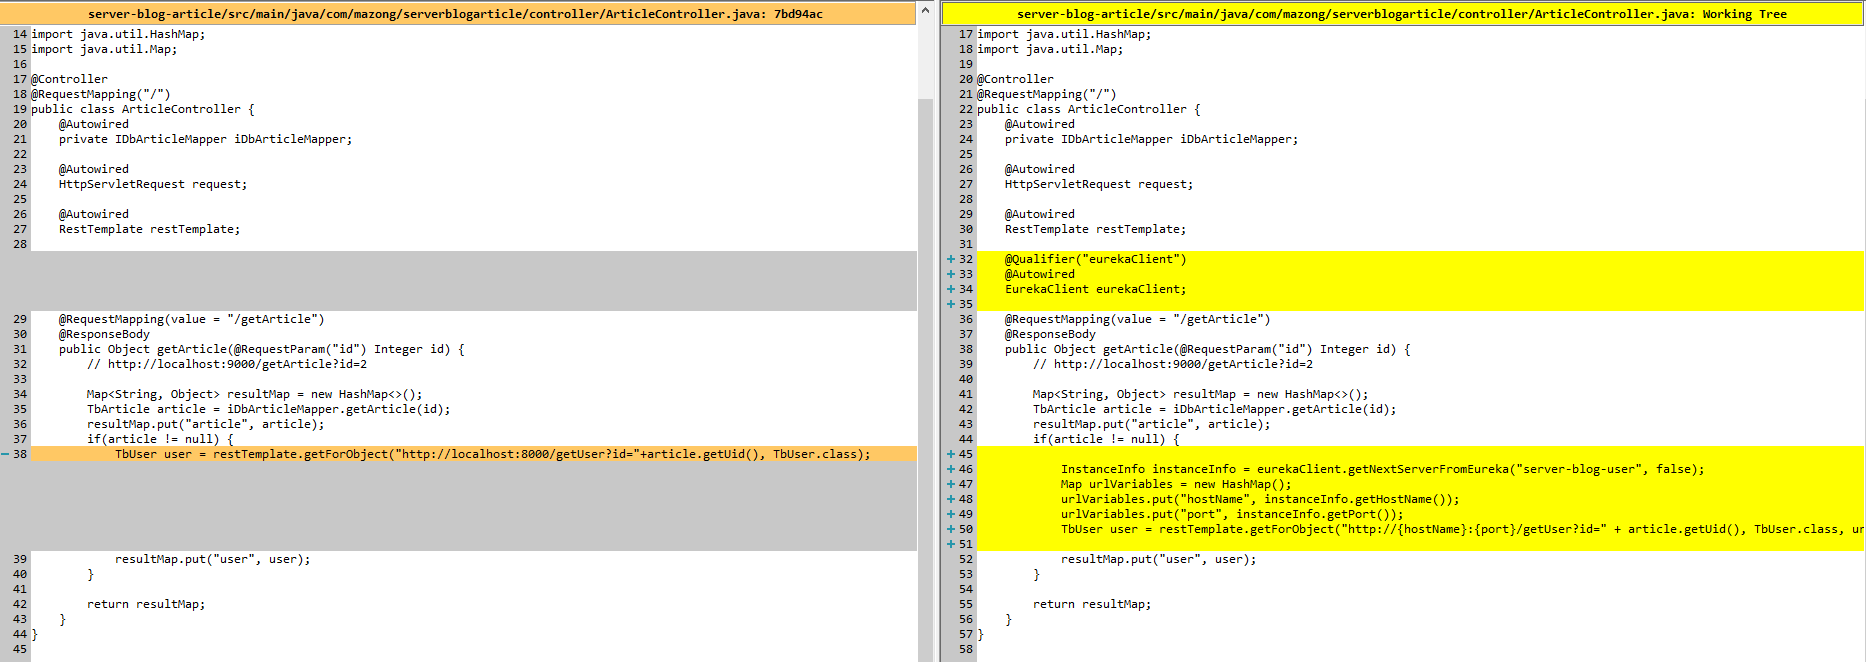1866x662 pixels.
Task: Click the EurekaClient eurekaClient declaration line
Action: [x=1095, y=289]
